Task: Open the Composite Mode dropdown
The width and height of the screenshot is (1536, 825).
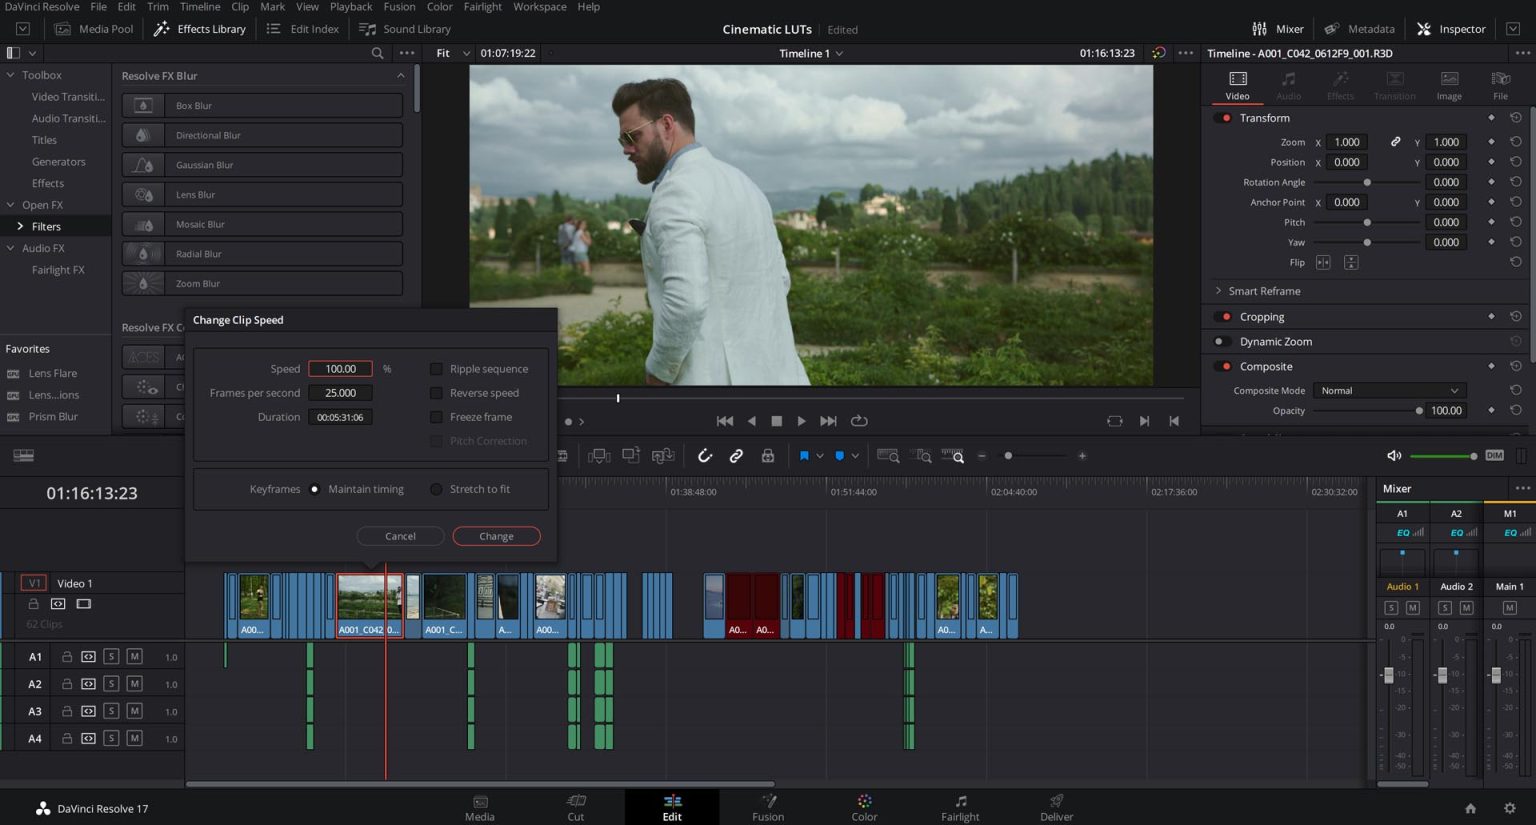Action: 1388,391
